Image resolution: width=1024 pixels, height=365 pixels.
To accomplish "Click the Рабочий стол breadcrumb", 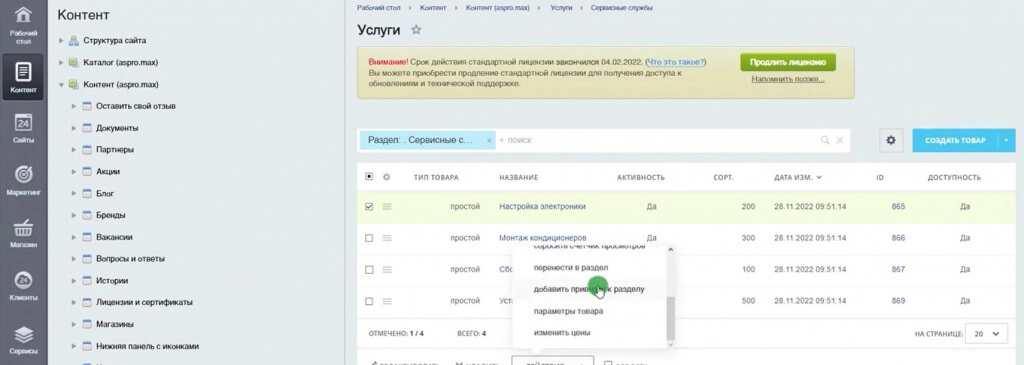I will (x=379, y=8).
